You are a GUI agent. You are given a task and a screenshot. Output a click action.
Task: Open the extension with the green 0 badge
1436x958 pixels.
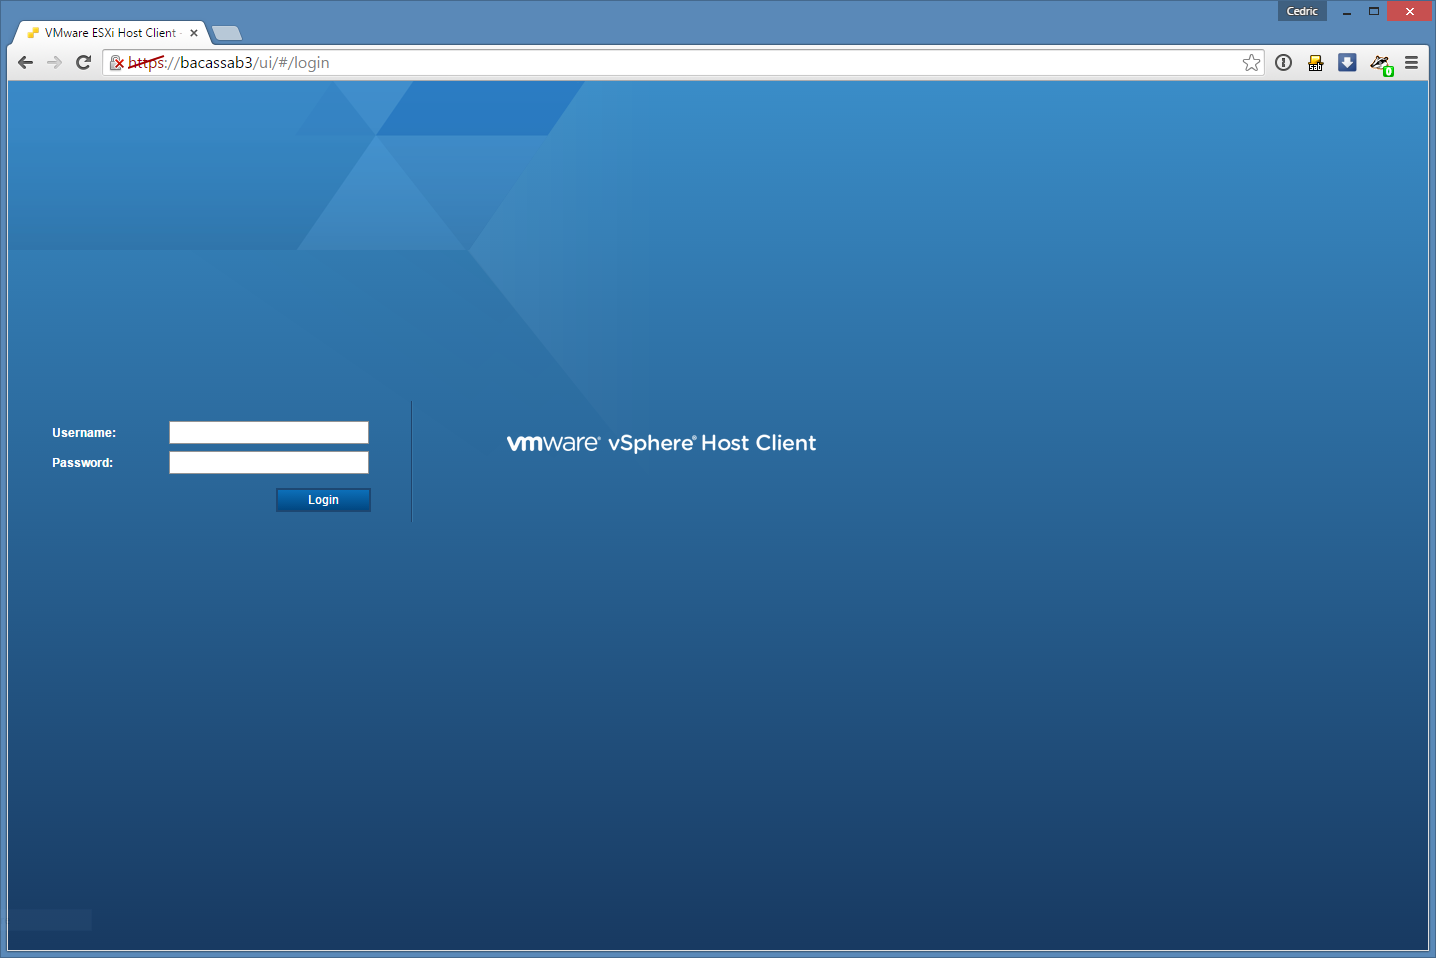[x=1381, y=65]
